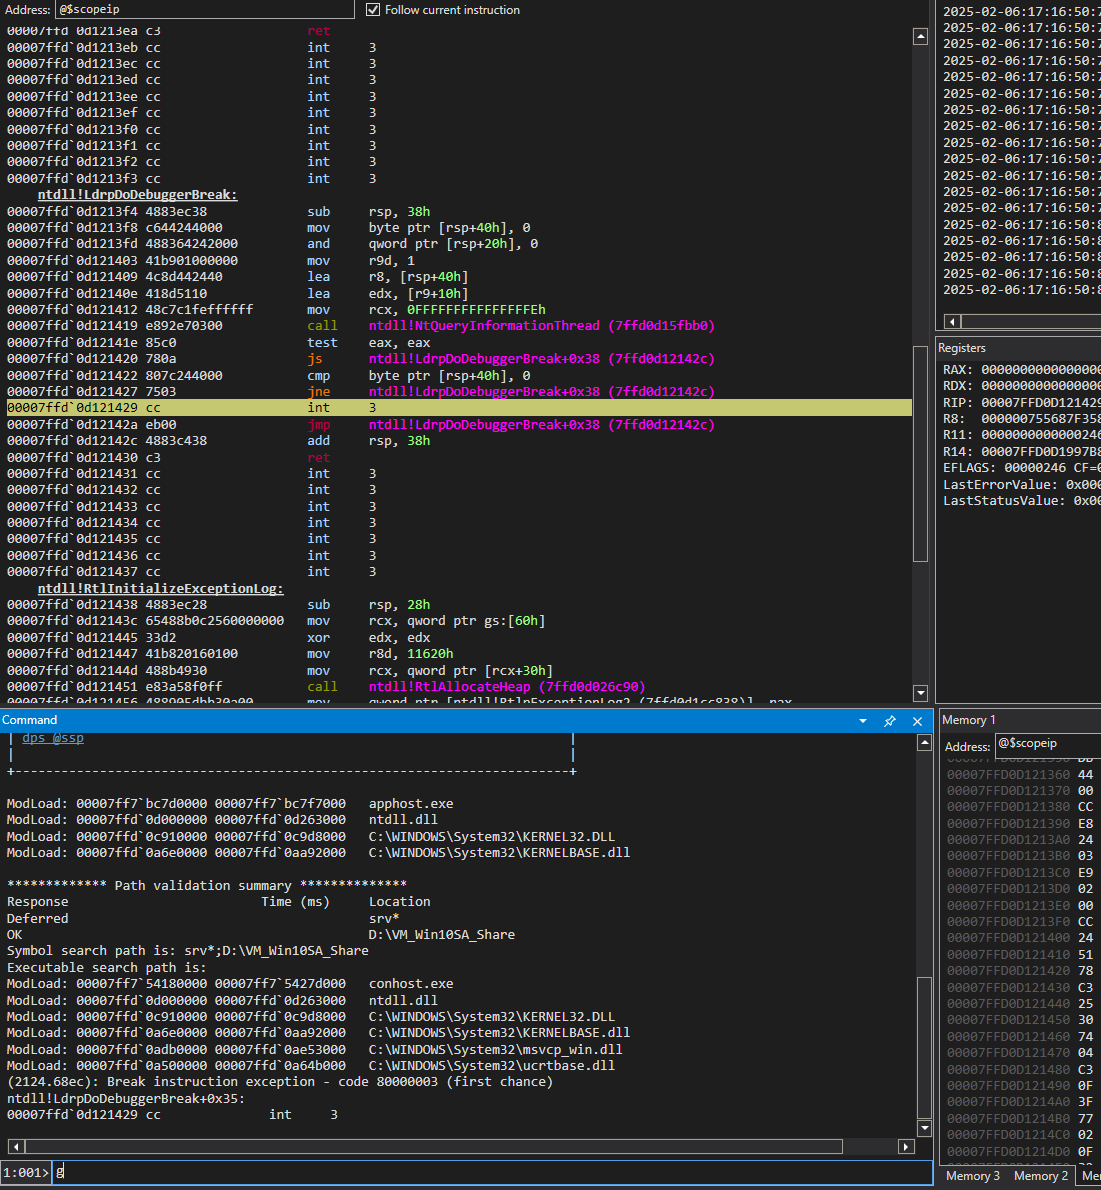
Task: Click the ModLoad conhost.exe line
Action: pos(230,984)
